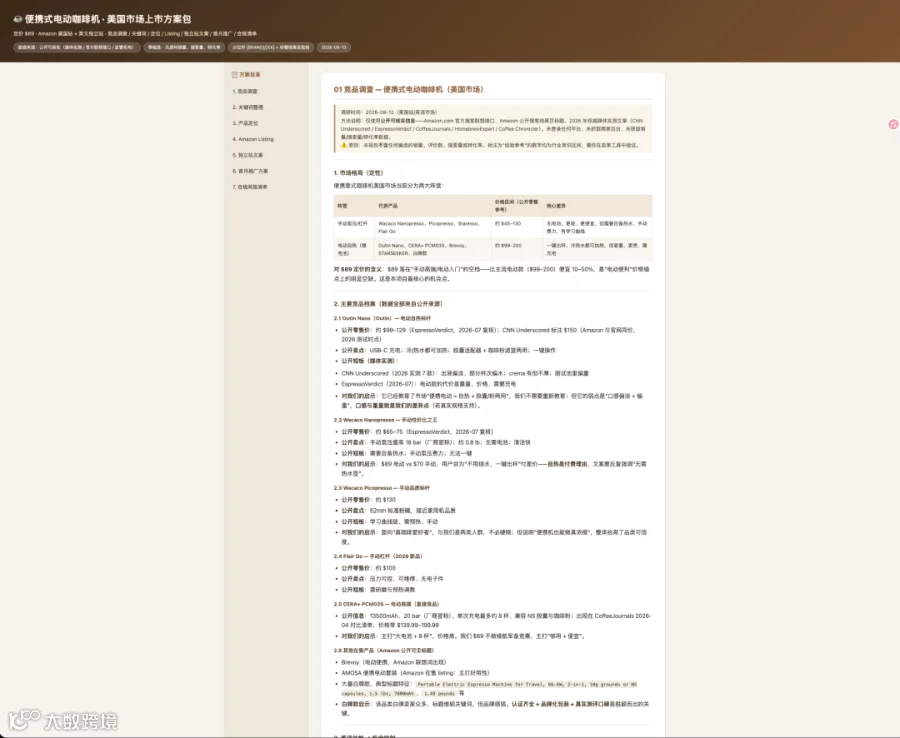This screenshot has width=900, height=738.
Task: Click the heading 2. 主要竞品档案
Action: [388, 304]
